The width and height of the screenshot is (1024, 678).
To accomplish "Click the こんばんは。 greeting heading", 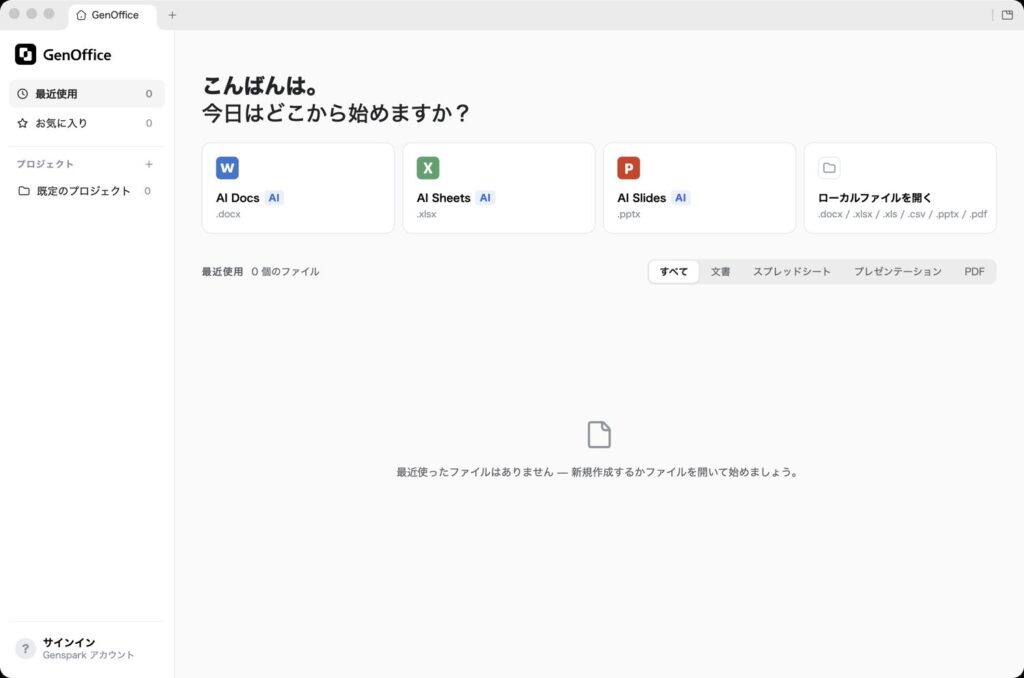I will (260, 86).
